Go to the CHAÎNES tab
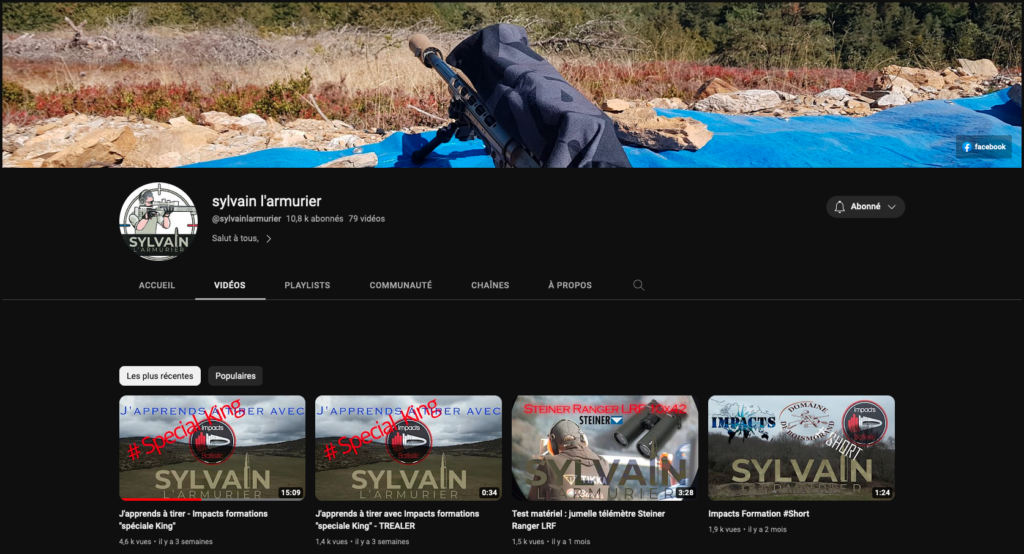The image size is (1024, 554). point(490,285)
